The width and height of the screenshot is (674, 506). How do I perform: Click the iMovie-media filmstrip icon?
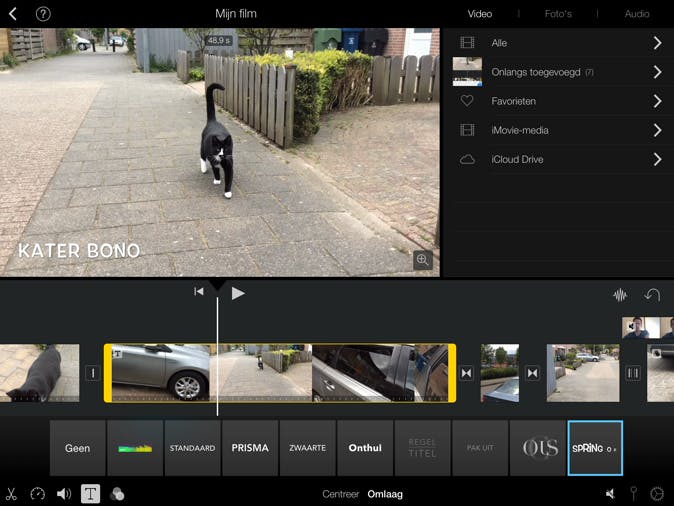tap(467, 130)
